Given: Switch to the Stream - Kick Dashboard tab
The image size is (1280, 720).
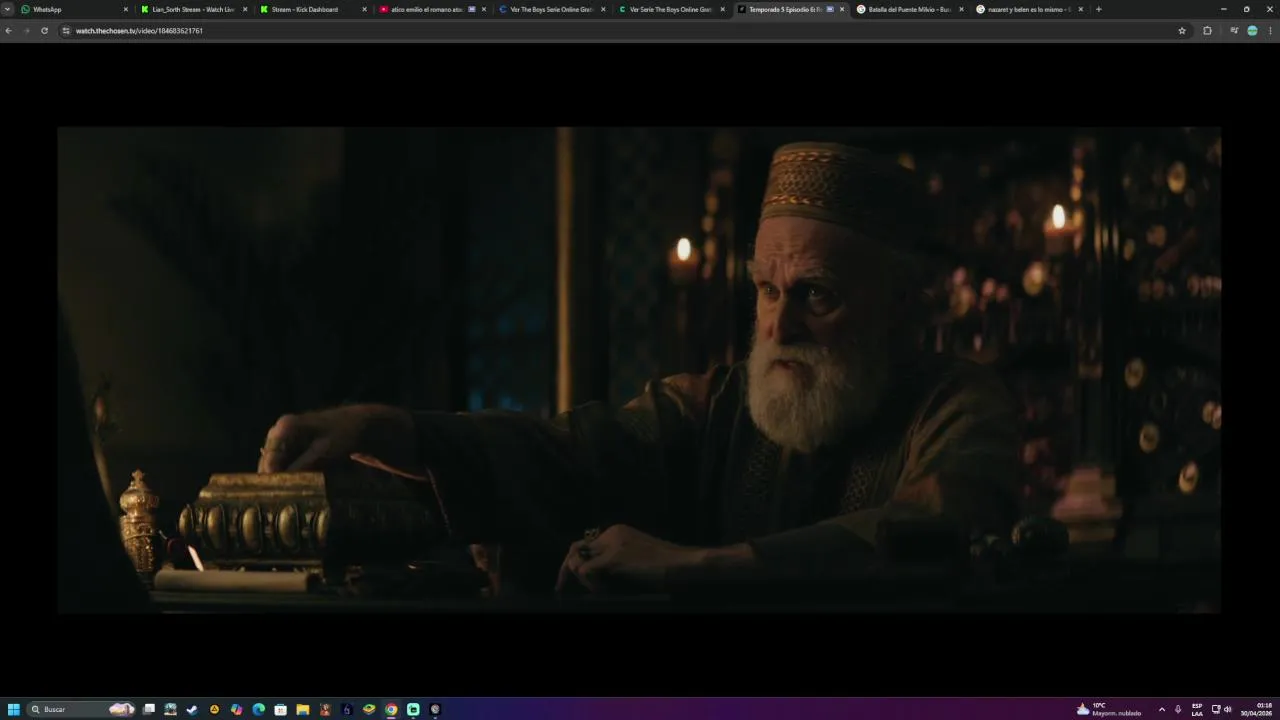Looking at the screenshot, I should 313,9.
